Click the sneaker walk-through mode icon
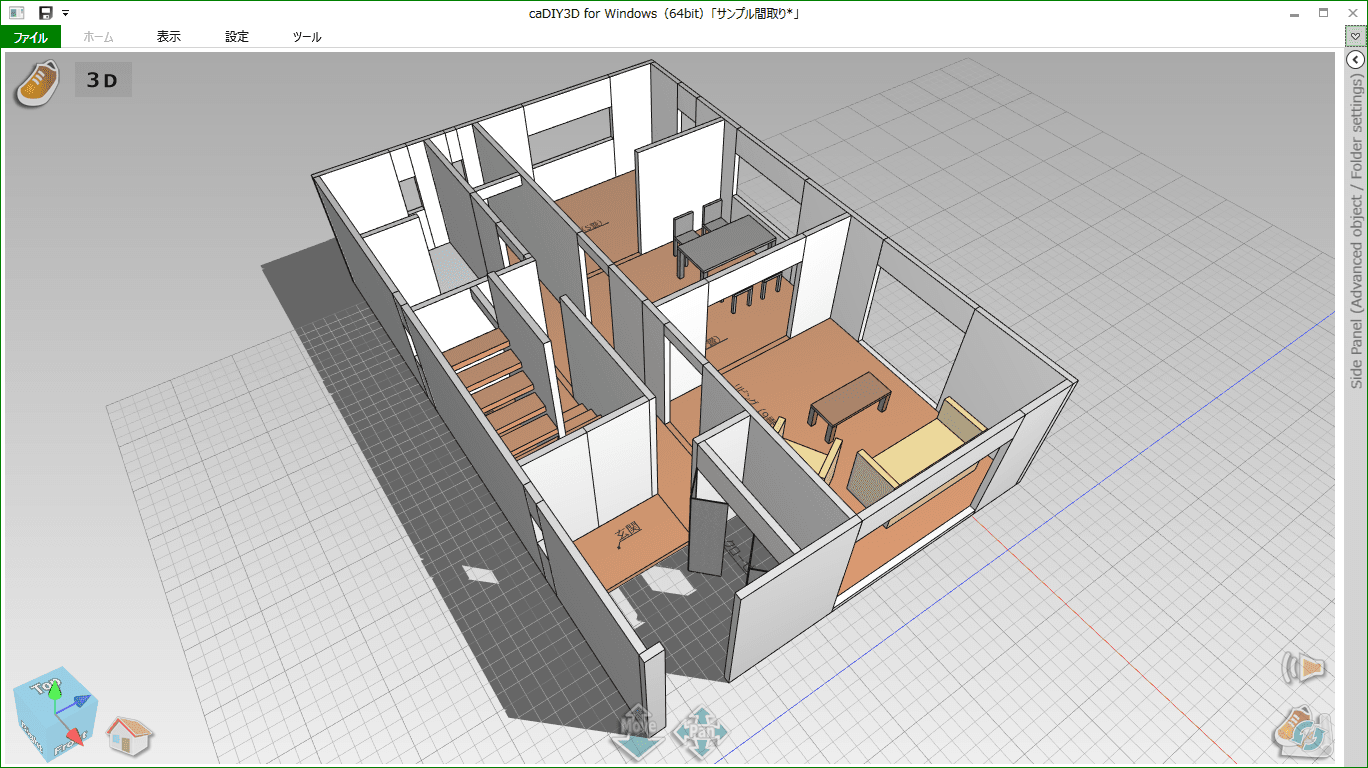This screenshot has width=1368, height=768. click(37, 83)
